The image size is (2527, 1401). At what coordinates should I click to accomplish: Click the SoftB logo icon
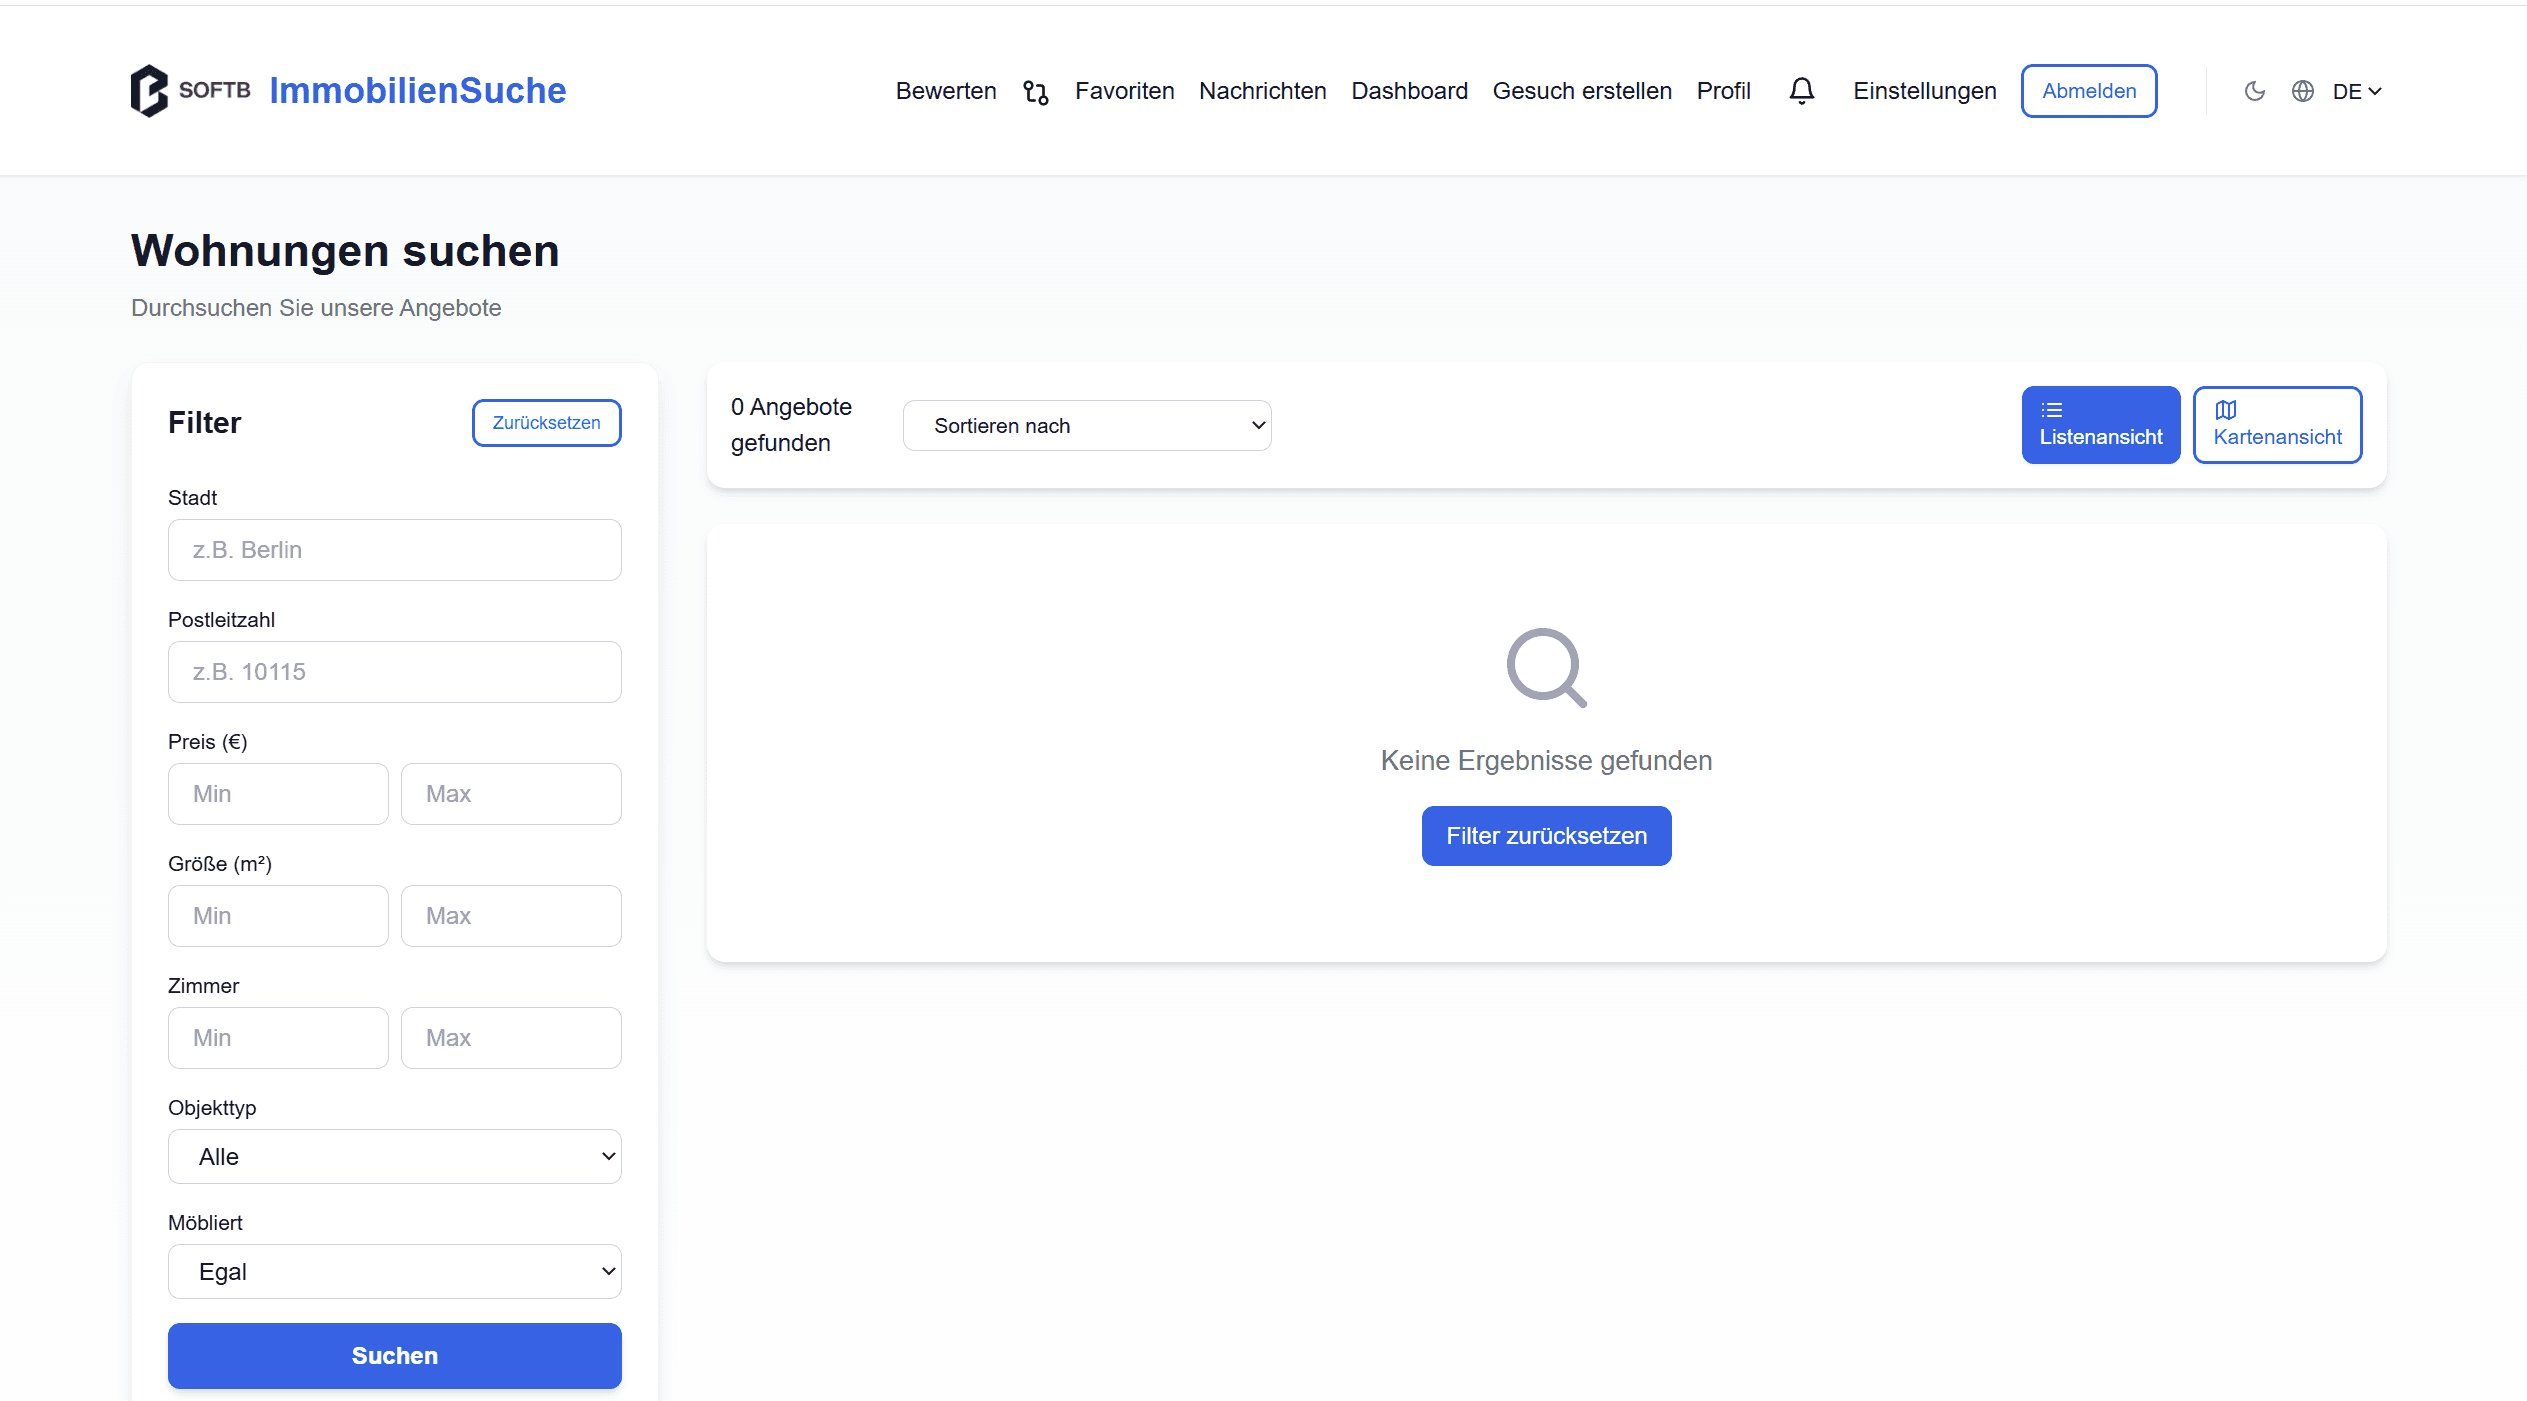pos(149,91)
